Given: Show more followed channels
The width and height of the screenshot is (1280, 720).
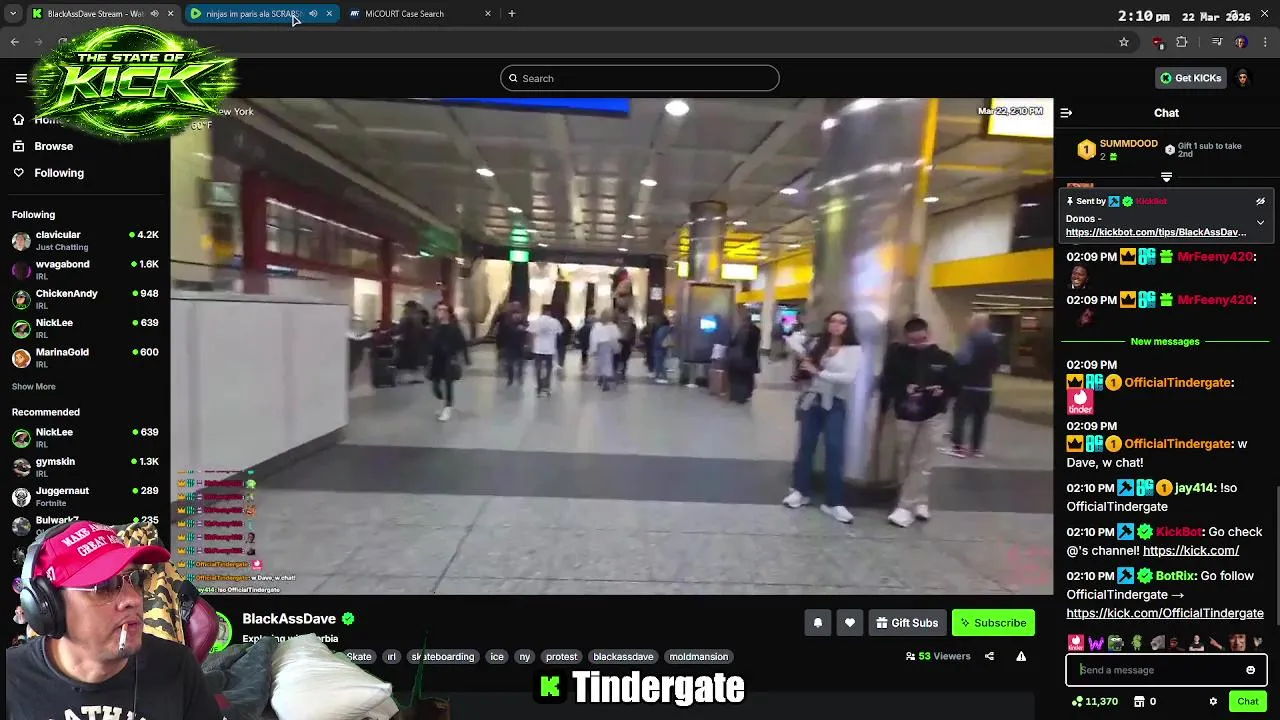Looking at the screenshot, I should click(34, 387).
